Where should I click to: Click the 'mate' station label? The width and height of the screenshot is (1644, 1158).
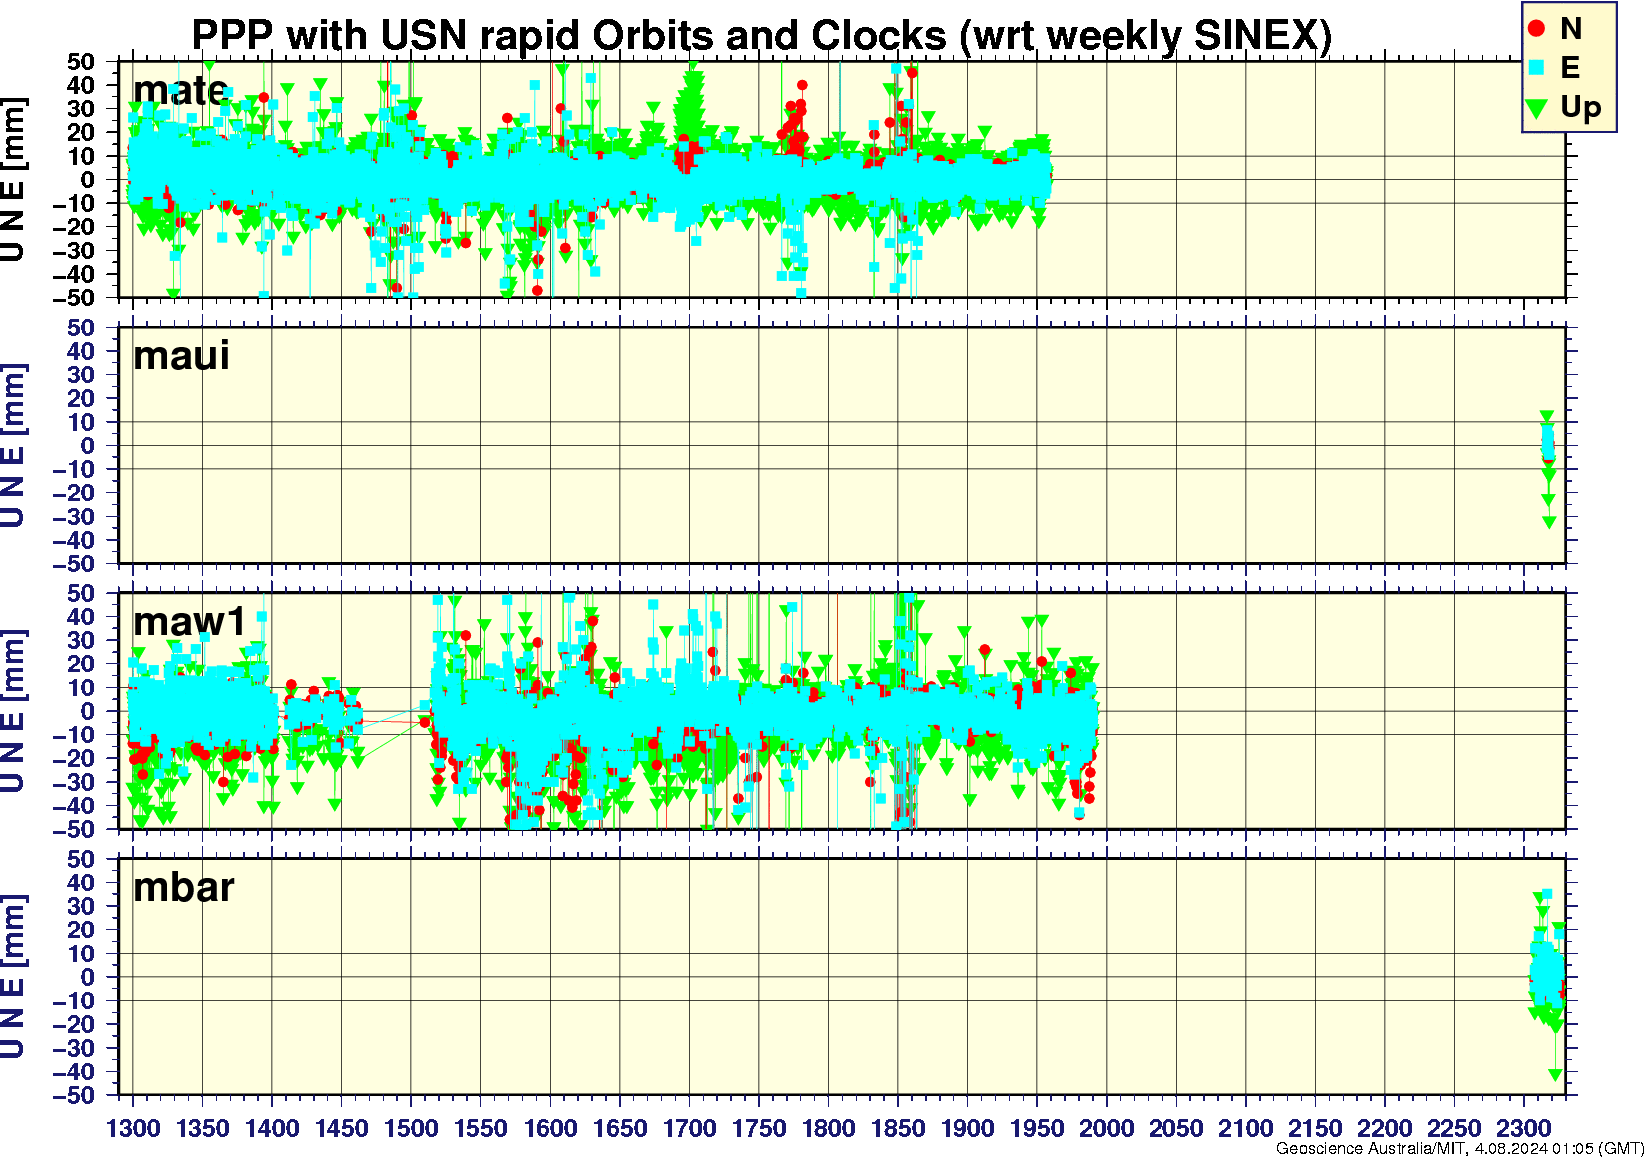pos(180,90)
